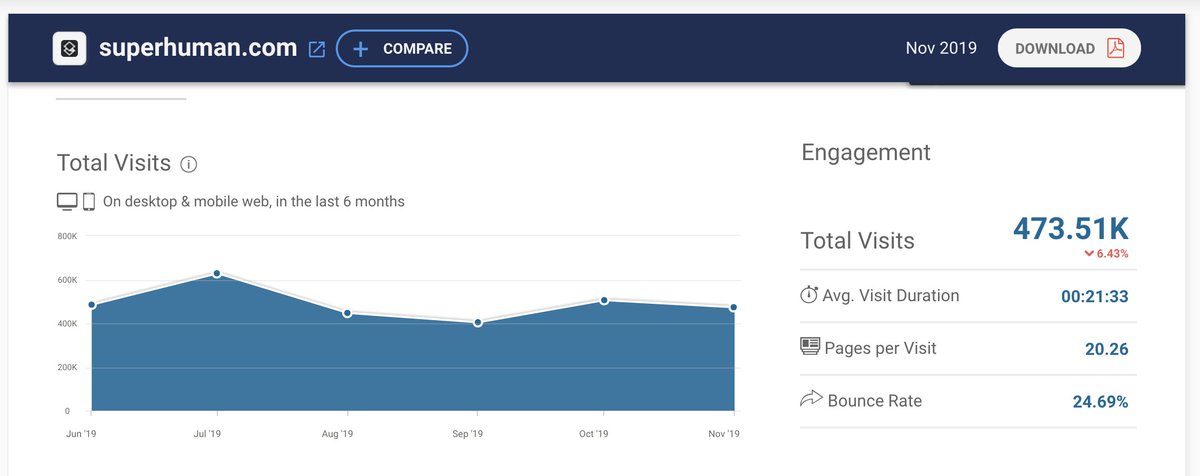Click the Nov 2019 date label

coord(941,48)
